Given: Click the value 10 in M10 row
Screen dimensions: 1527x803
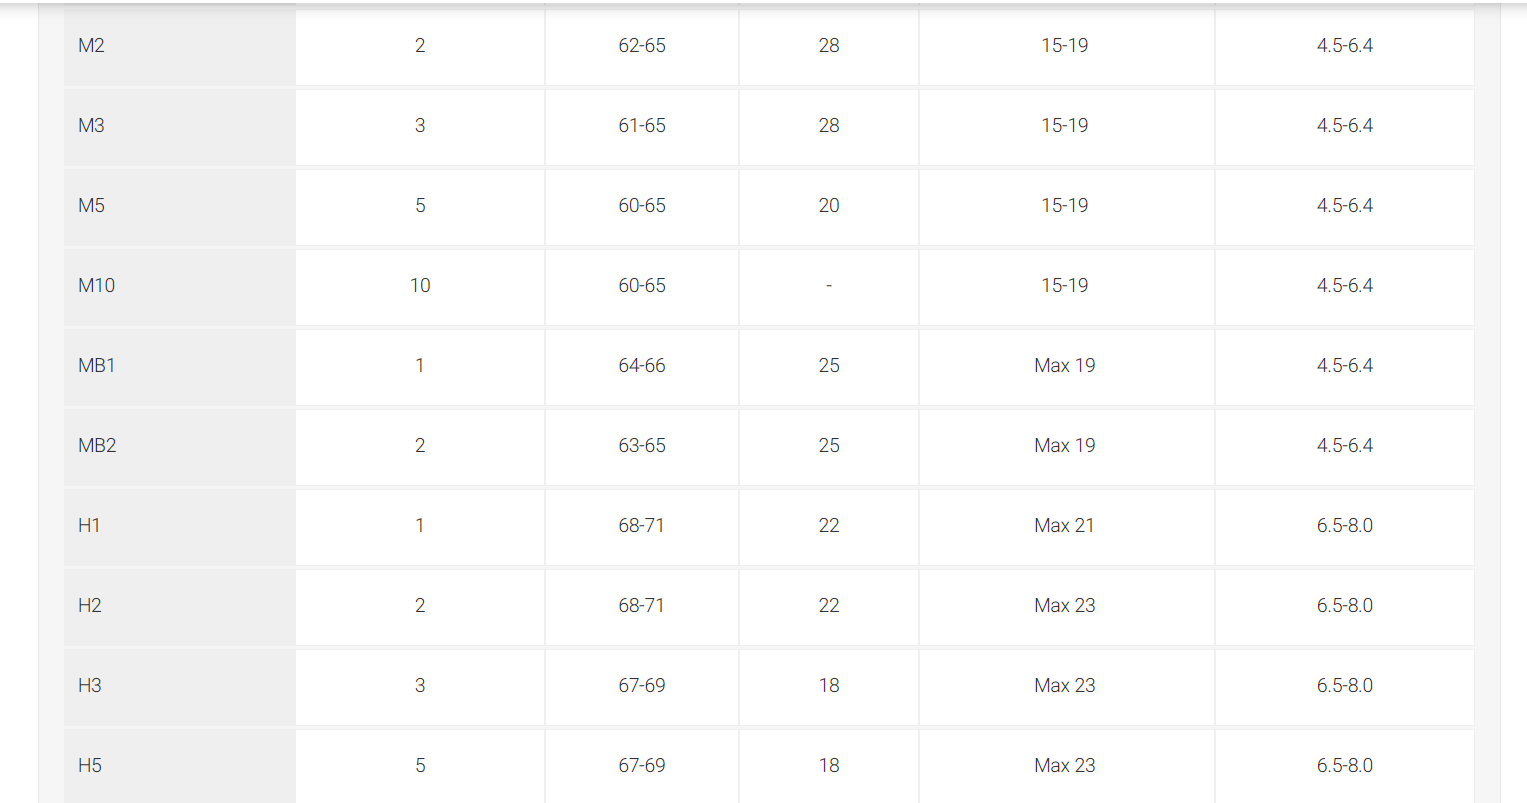Looking at the screenshot, I should point(420,286).
